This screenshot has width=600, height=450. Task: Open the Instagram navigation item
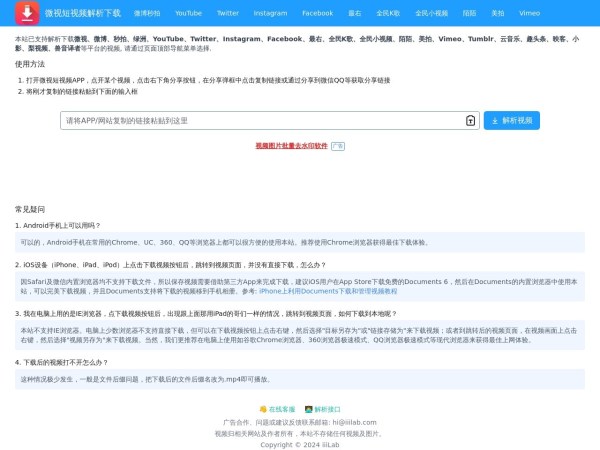pos(271,14)
